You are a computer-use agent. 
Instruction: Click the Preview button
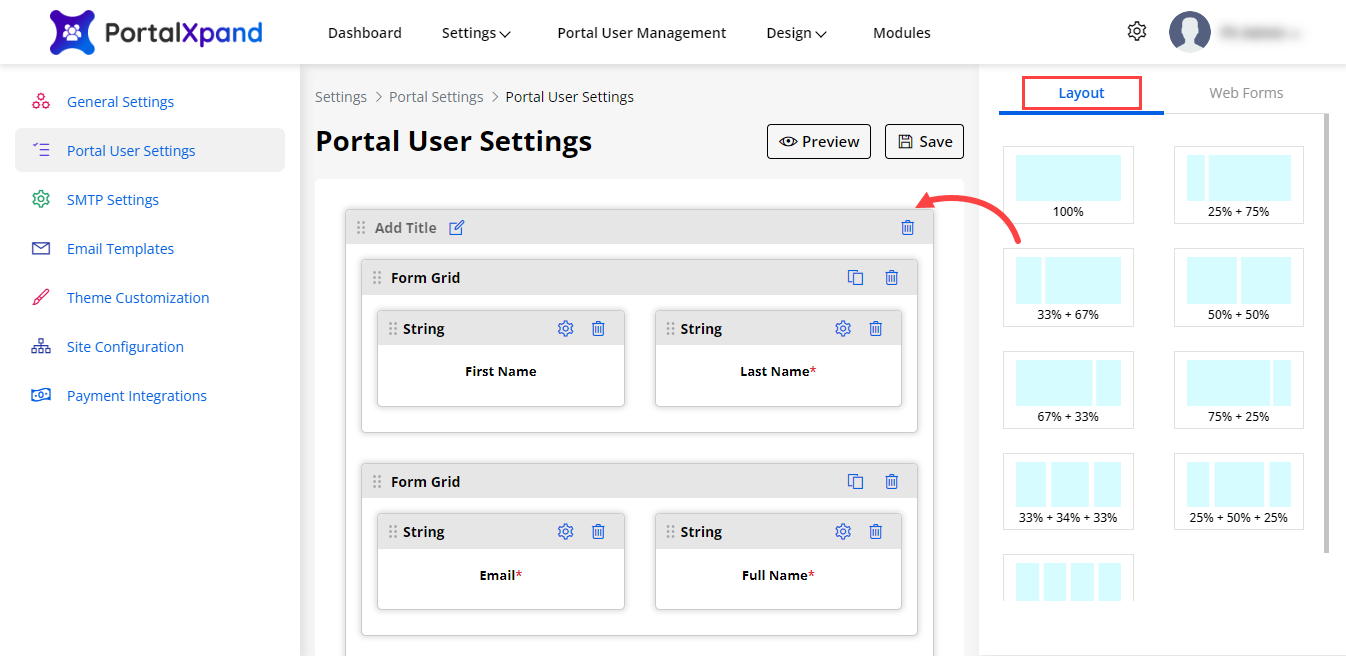pos(819,142)
